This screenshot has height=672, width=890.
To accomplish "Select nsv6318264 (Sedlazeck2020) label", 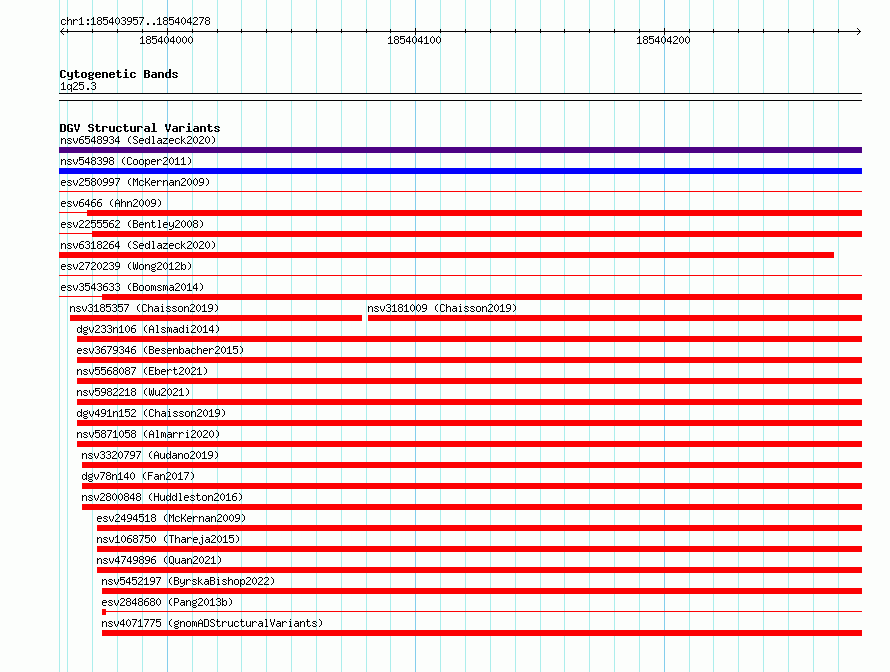I will click(138, 245).
